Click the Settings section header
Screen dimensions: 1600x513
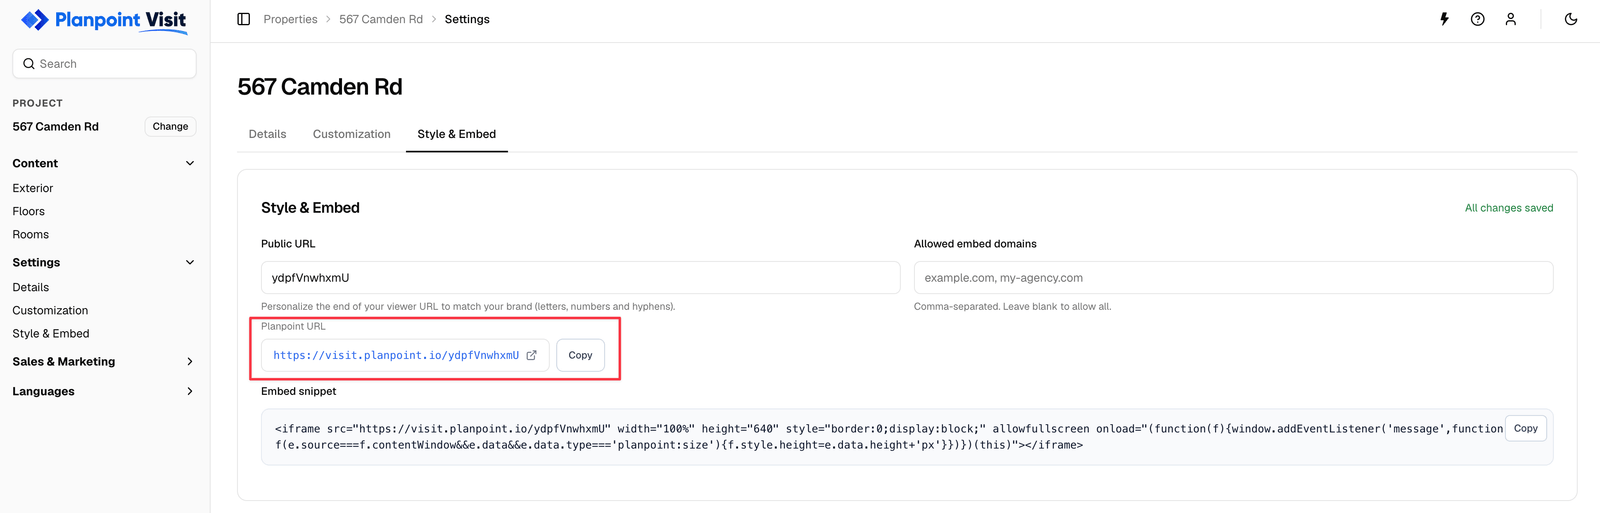point(36,262)
